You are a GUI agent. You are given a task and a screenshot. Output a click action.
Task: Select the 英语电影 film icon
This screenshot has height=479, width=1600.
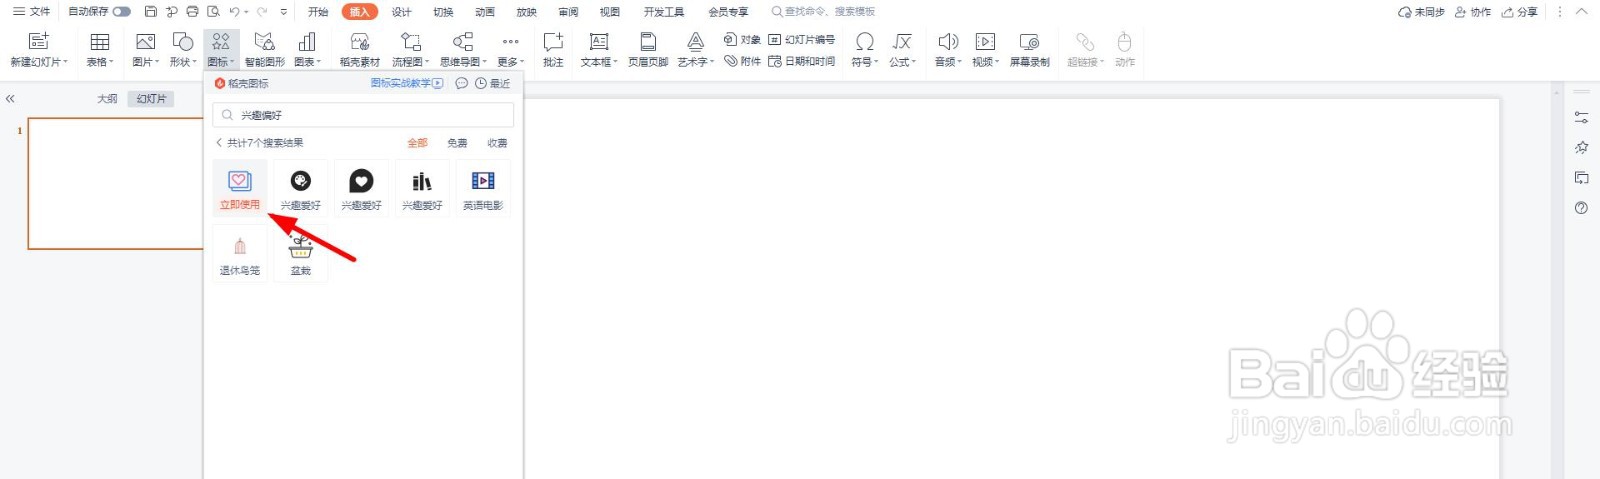(483, 187)
